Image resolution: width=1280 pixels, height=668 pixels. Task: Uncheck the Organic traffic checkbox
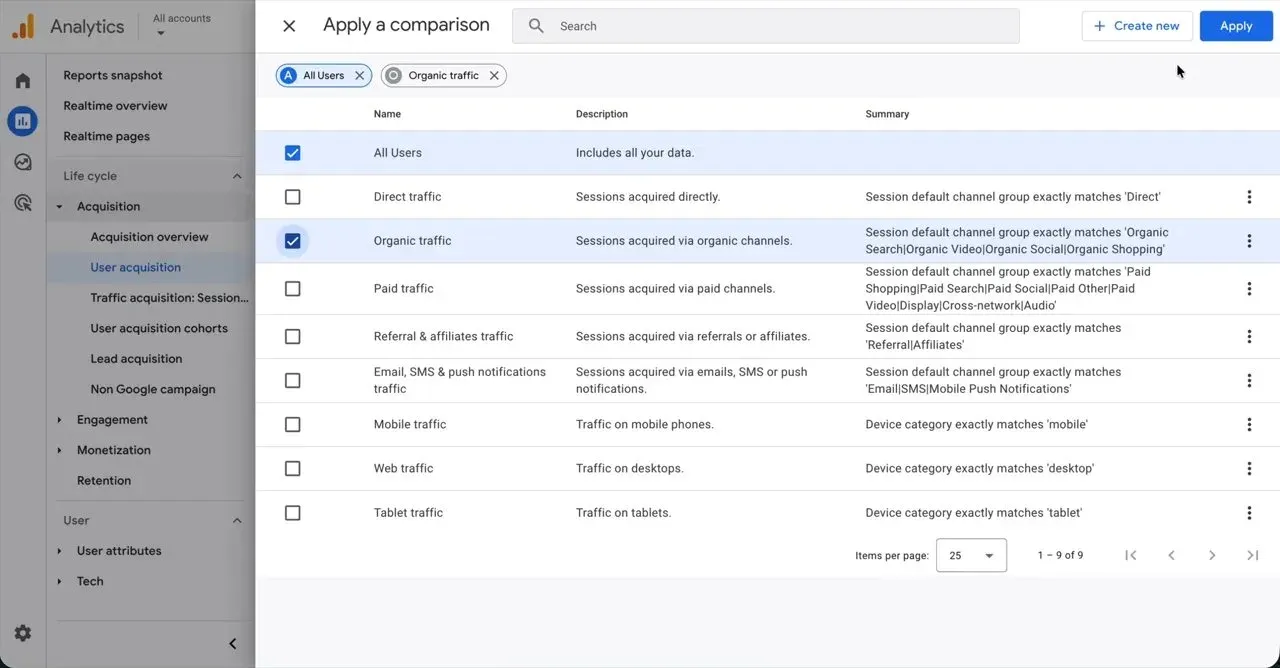pos(292,241)
